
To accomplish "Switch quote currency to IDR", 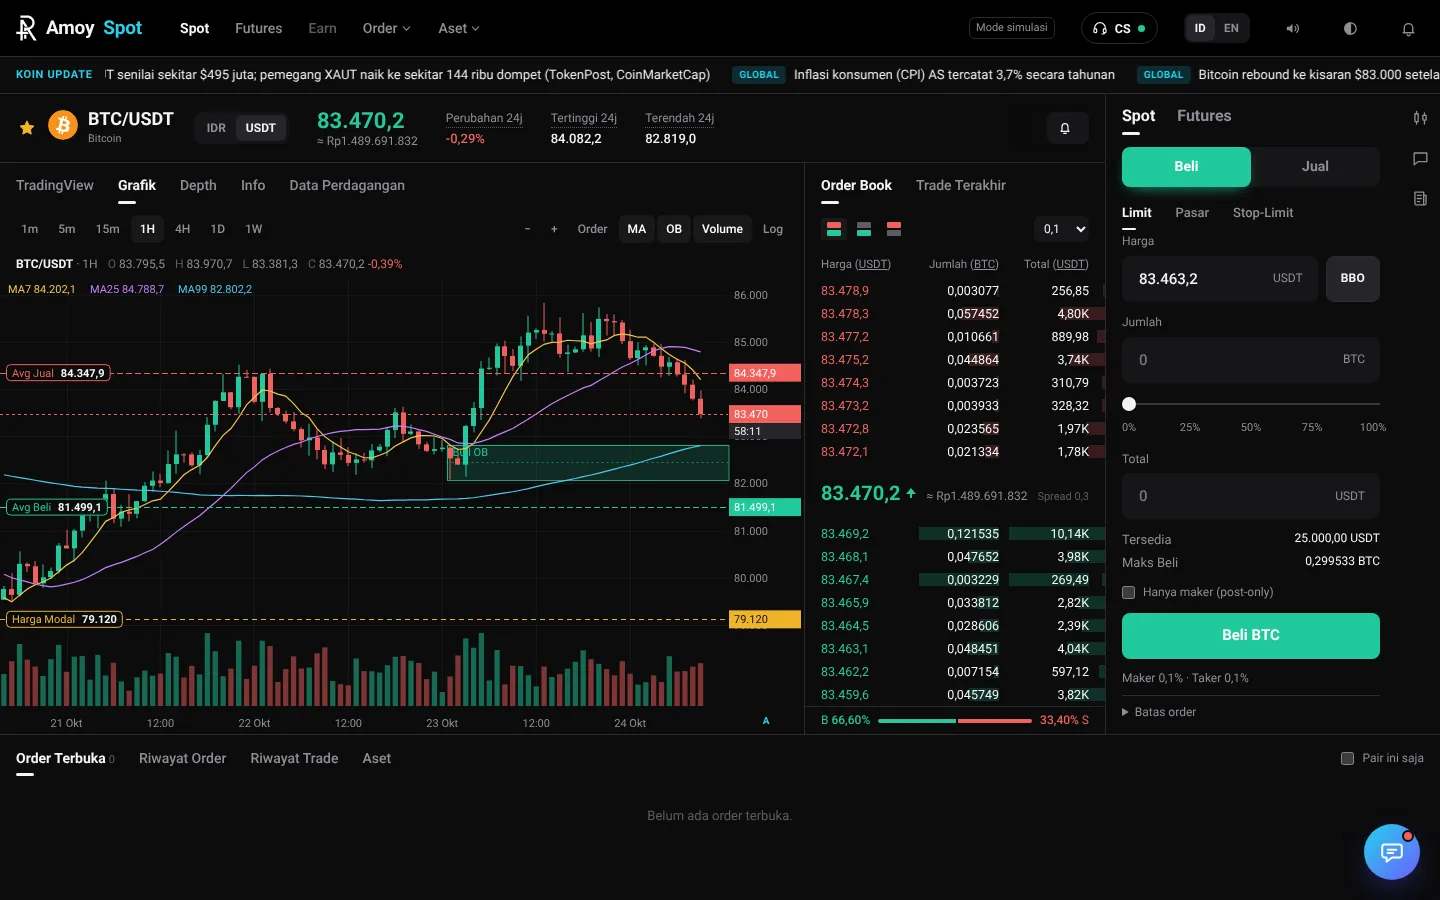I will pyautogui.click(x=216, y=128).
